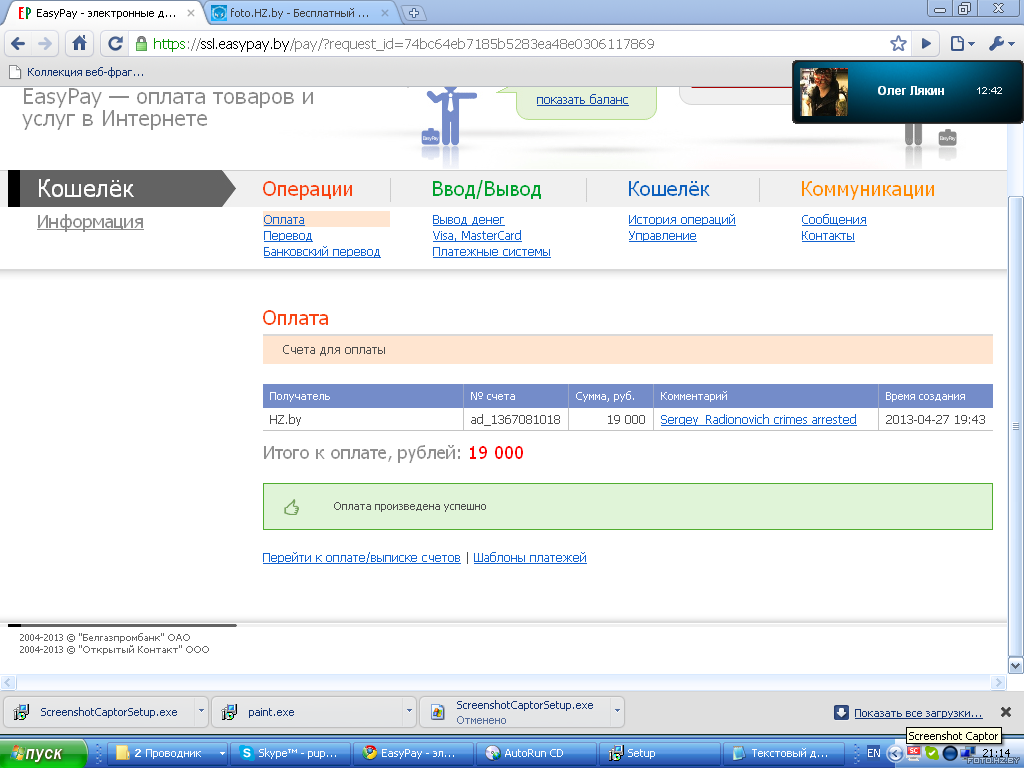Switch to the foto.HZ.by tab
This screenshot has width=1024, height=768.
pos(300,13)
